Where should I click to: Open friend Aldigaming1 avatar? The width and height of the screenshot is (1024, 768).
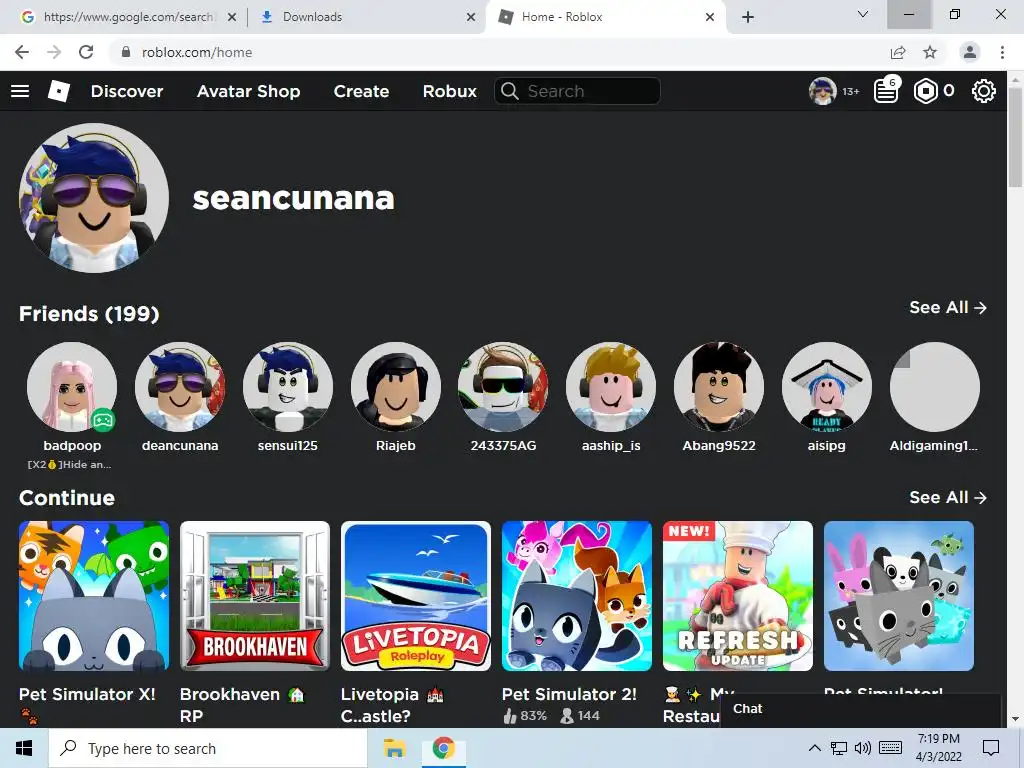coord(935,387)
